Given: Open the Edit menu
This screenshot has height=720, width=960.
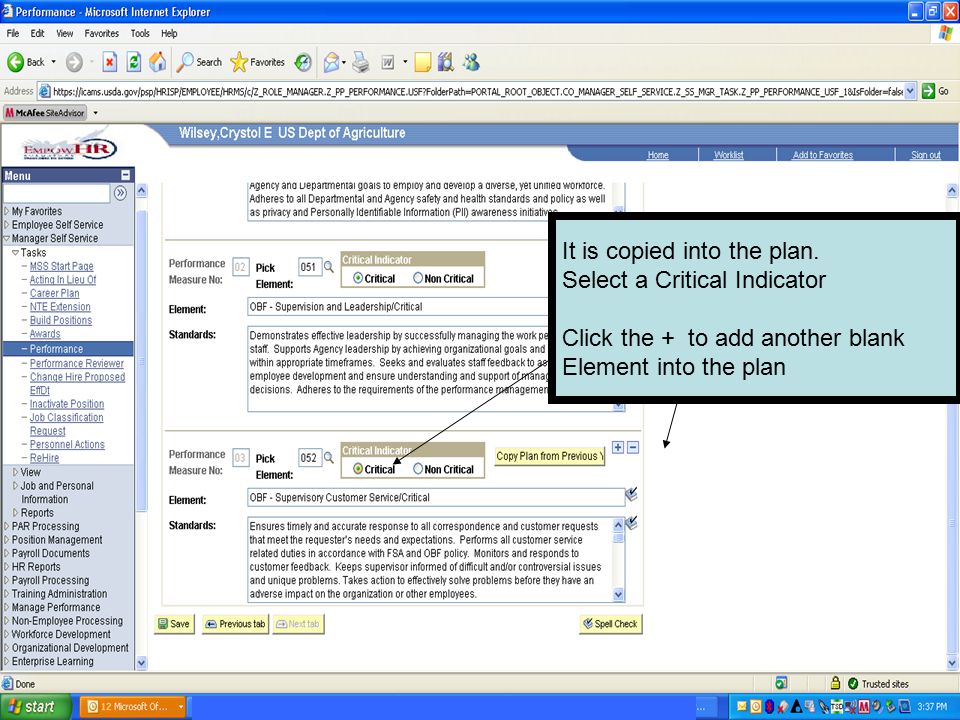Looking at the screenshot, I should (x=37, y=34).
